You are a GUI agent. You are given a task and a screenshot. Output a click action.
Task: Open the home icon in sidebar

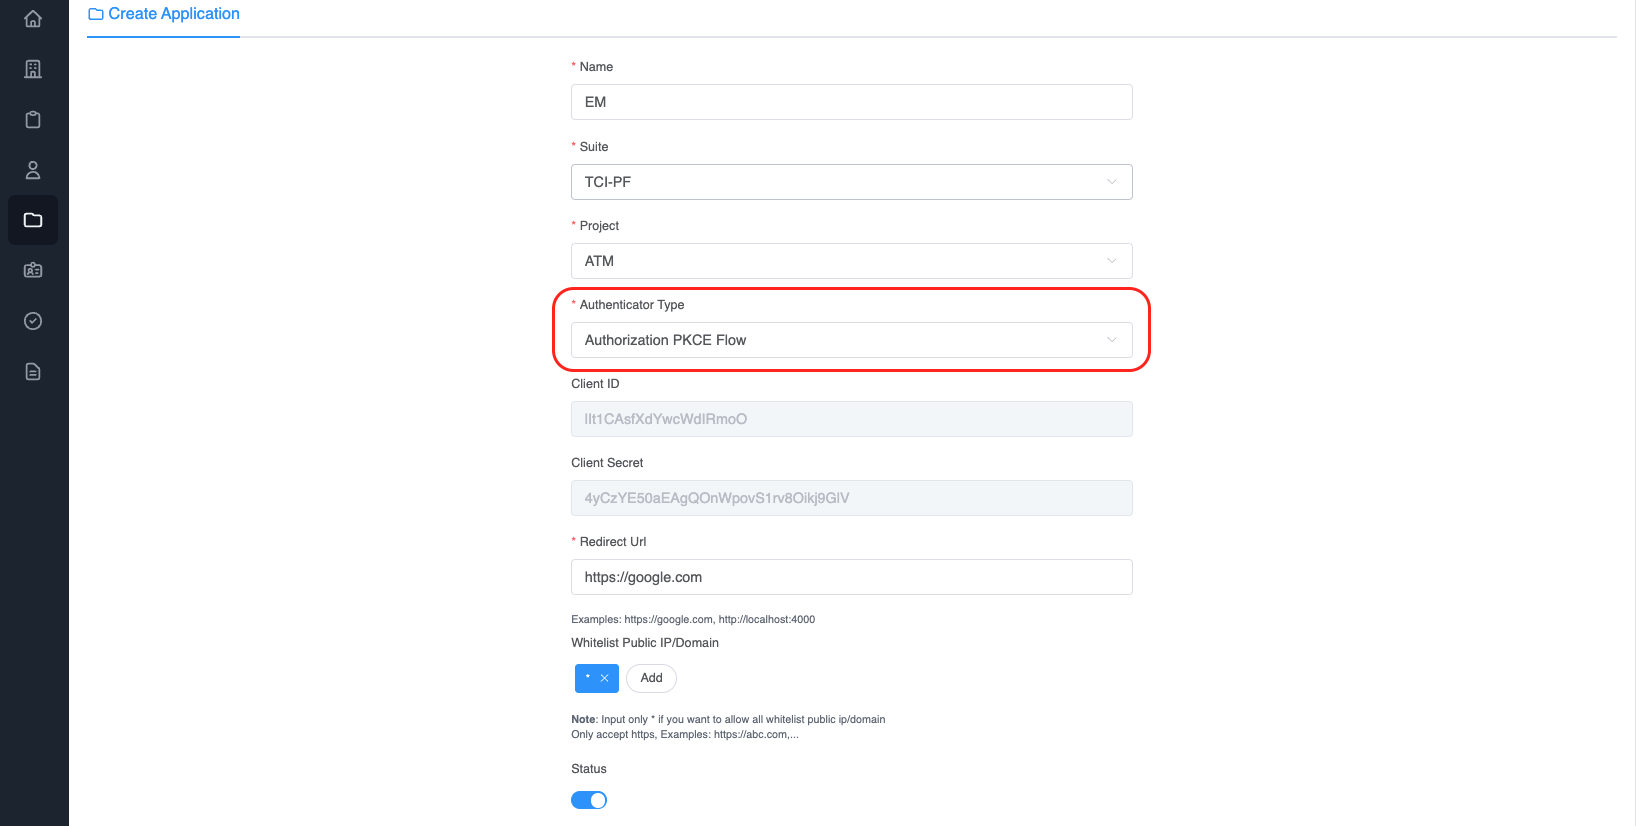pyautogui.click(x=33, y=19)
